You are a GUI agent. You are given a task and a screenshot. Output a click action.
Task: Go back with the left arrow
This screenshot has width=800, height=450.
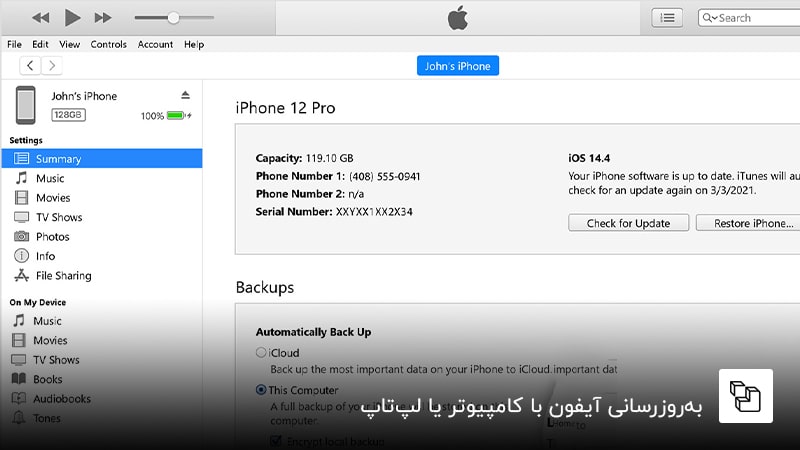[x=30, y=65]
